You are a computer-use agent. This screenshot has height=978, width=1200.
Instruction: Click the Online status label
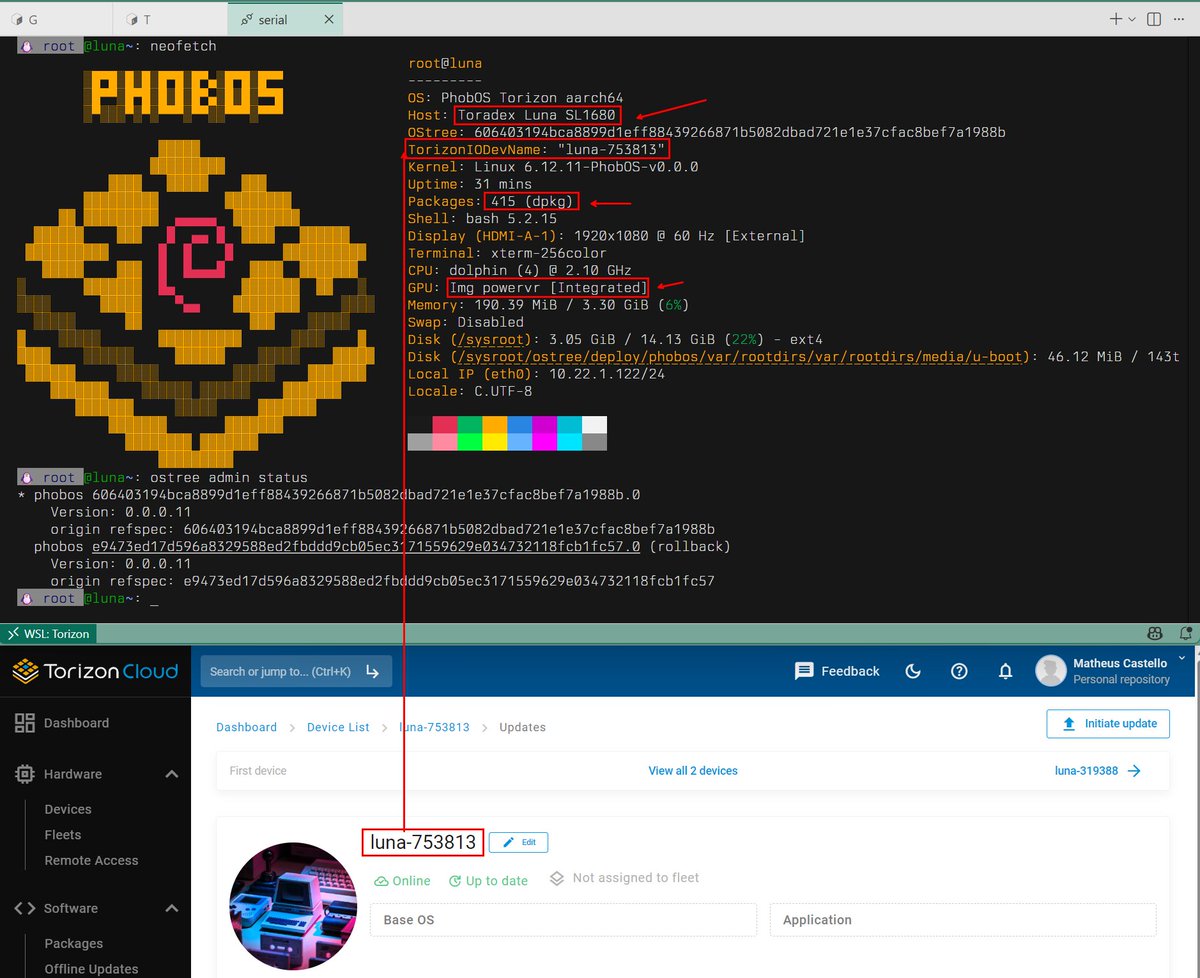[x=402, y=881]
